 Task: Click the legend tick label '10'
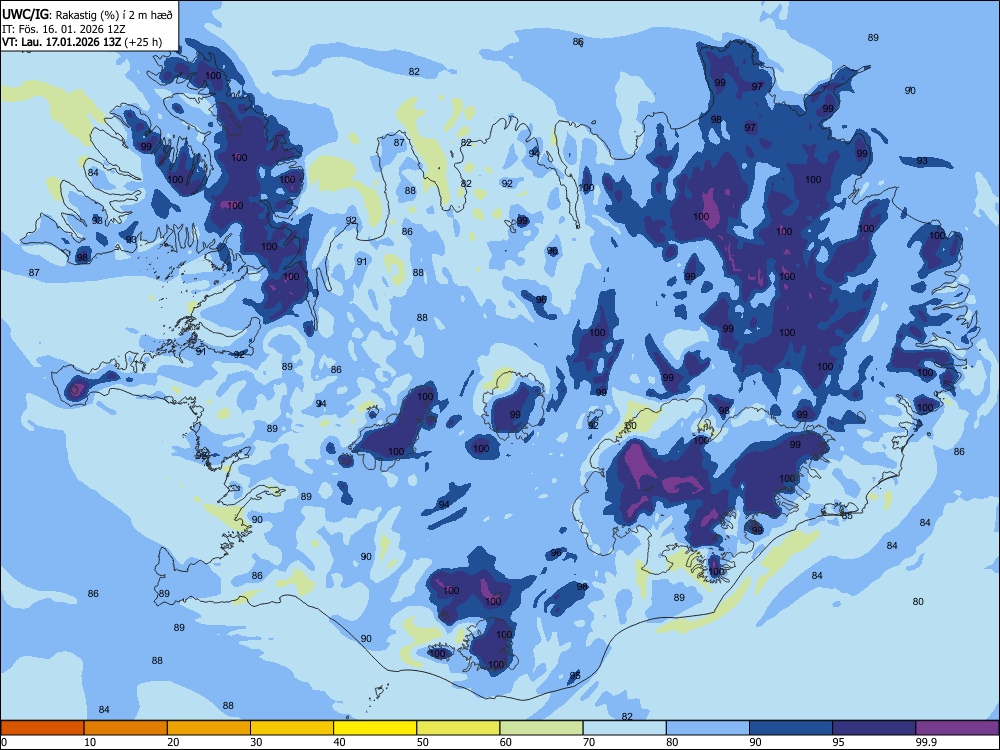click(x=90, y=742)
